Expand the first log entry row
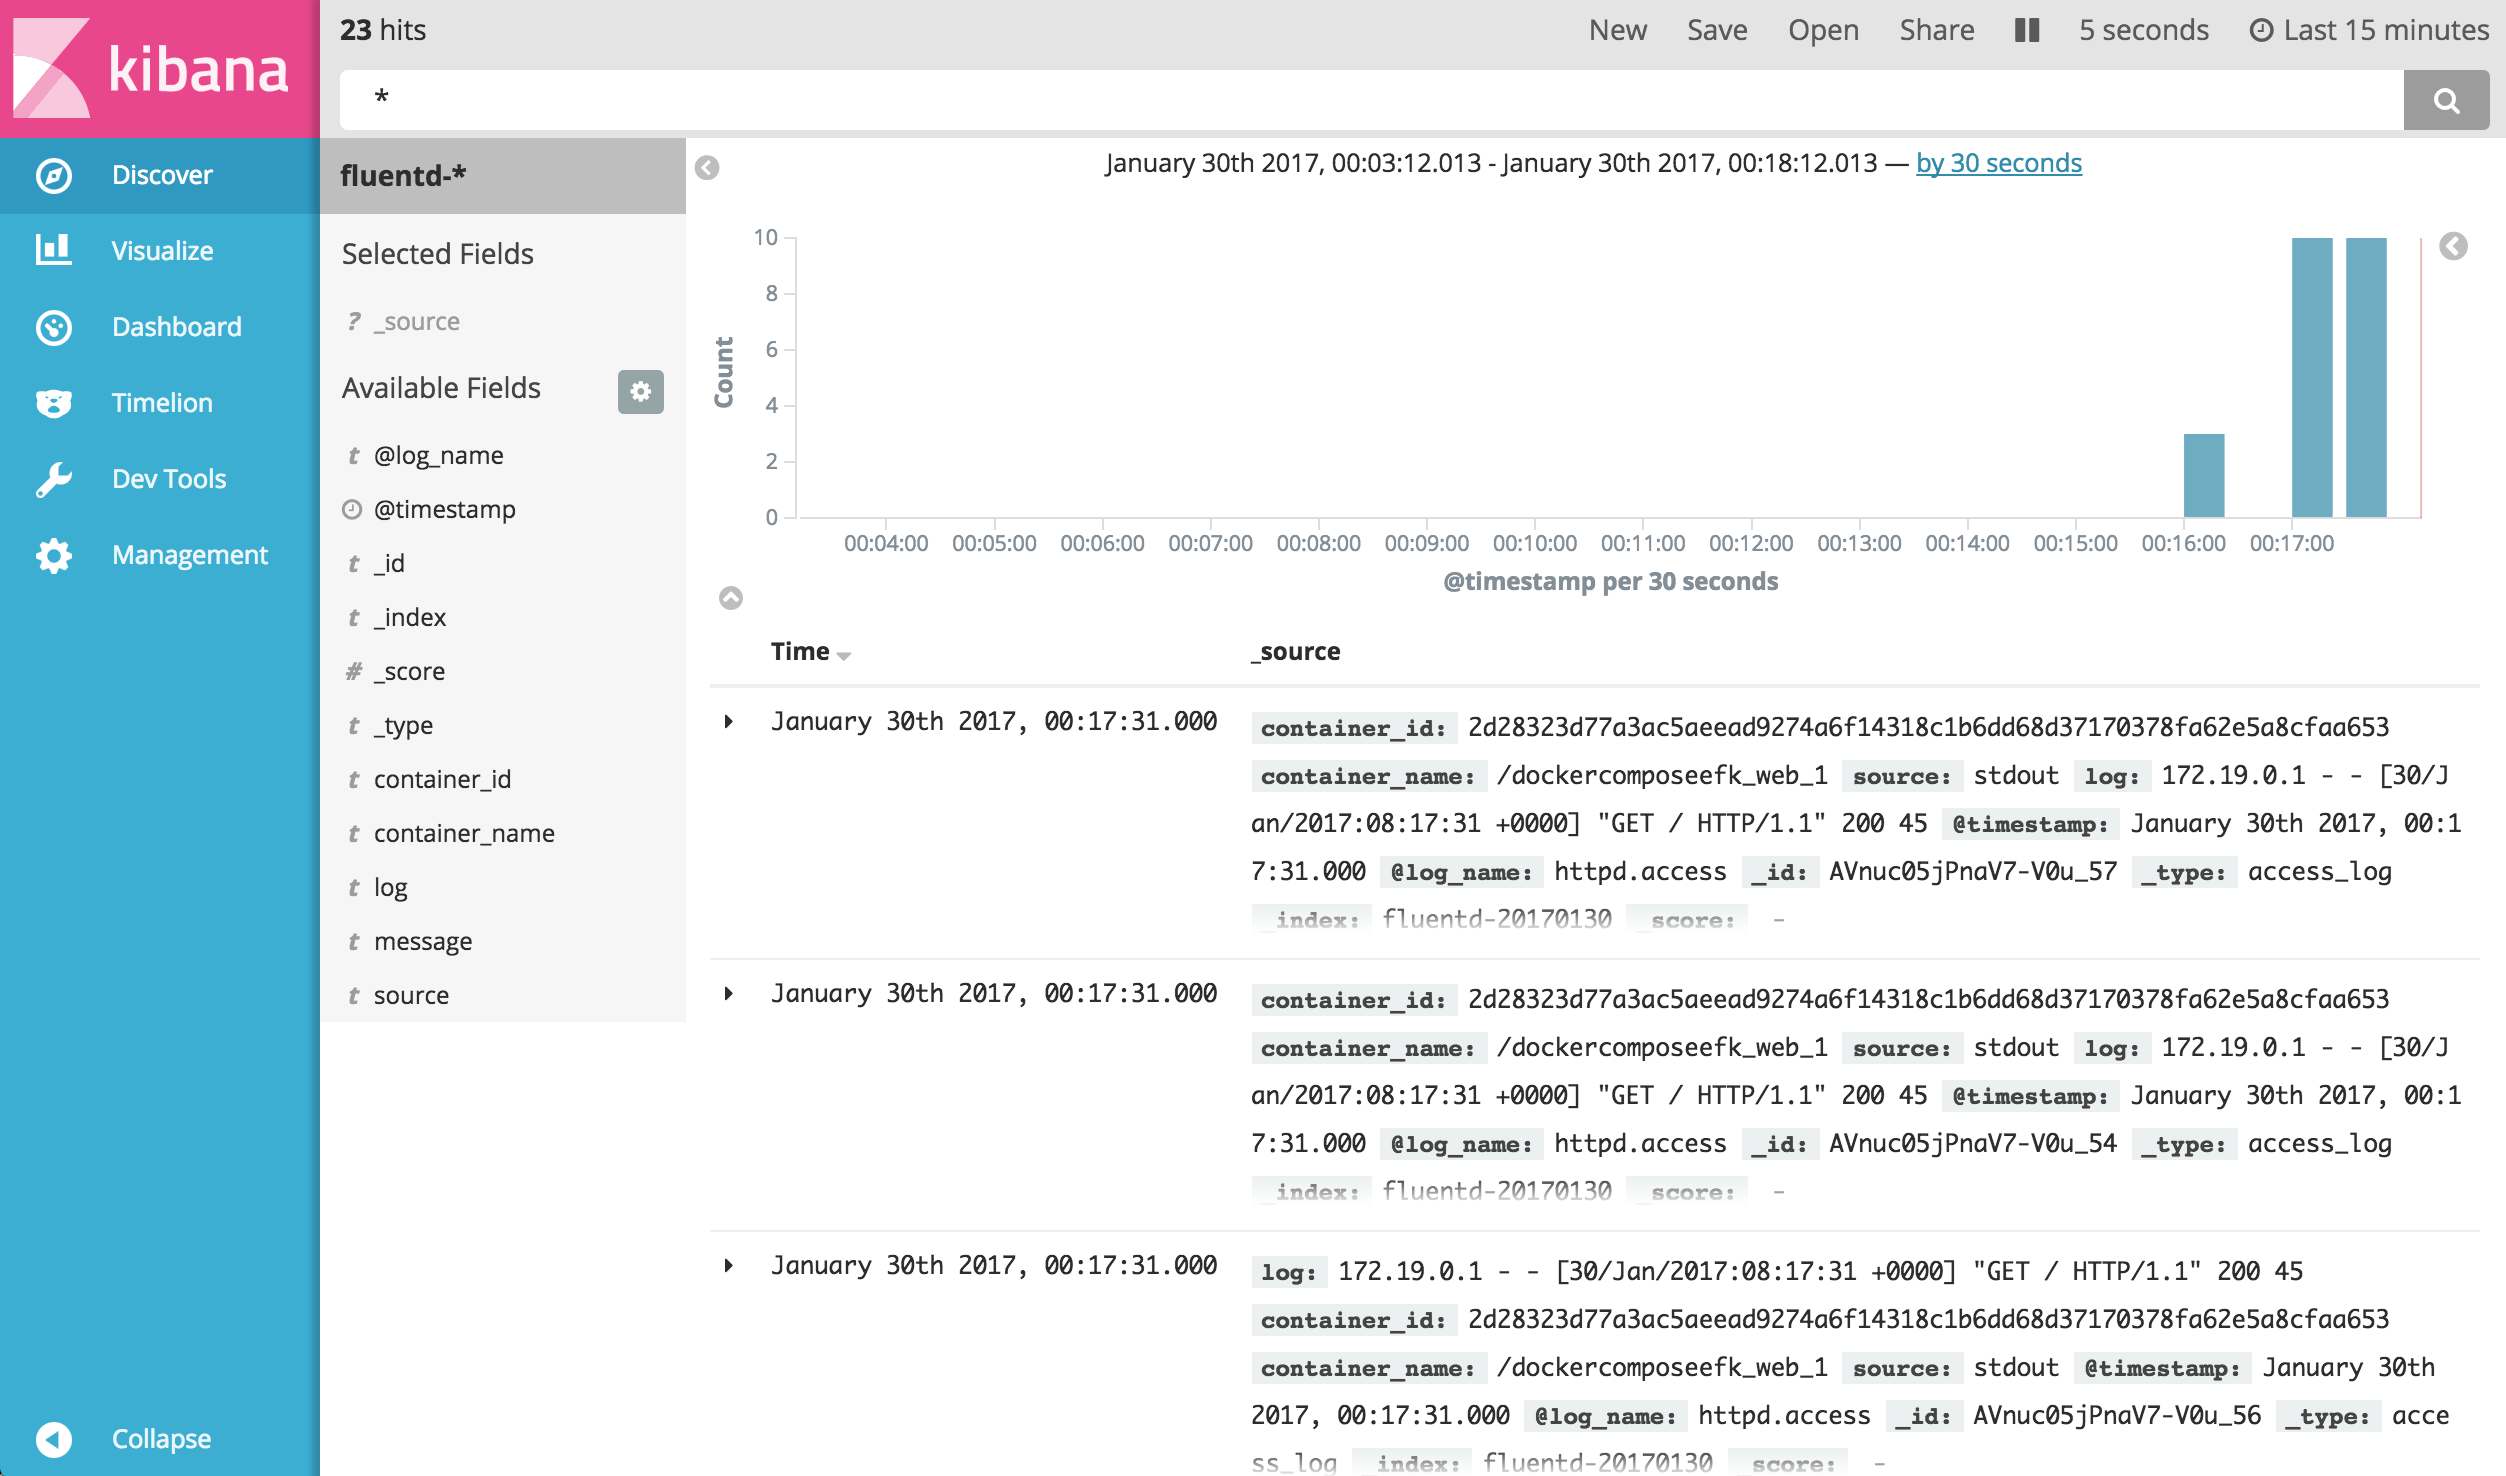This screenshot has height=1476, width=2506. (x=729, y=721)
